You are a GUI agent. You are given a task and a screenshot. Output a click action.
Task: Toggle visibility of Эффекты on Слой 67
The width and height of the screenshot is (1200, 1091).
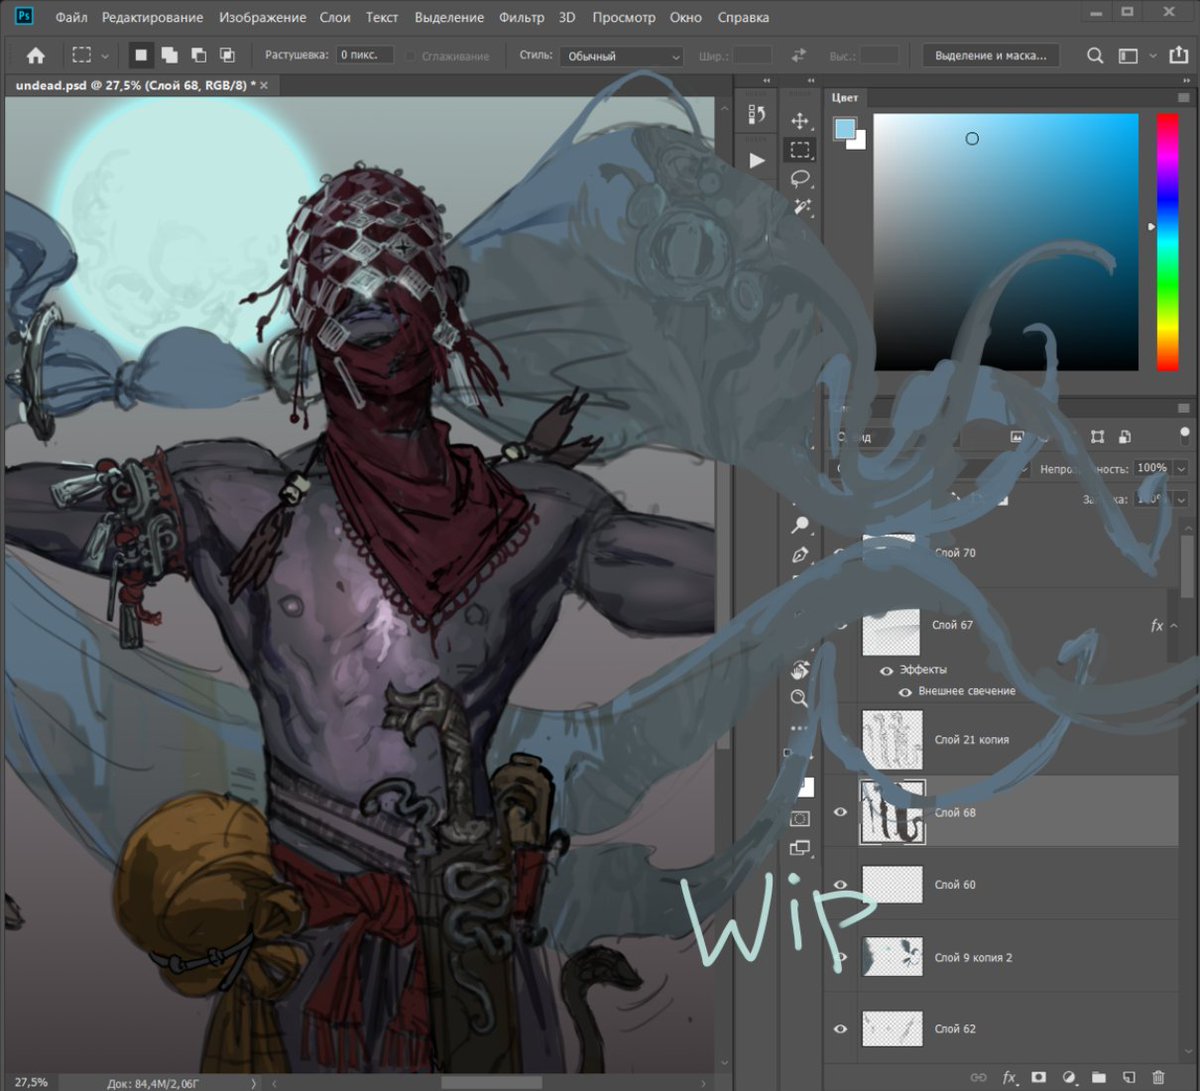click(886, 671)
